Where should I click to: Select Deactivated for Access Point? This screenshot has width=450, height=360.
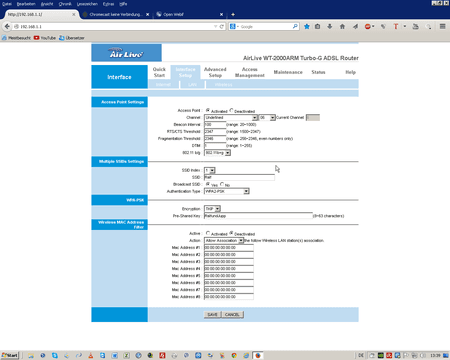(x=231, y=110)
